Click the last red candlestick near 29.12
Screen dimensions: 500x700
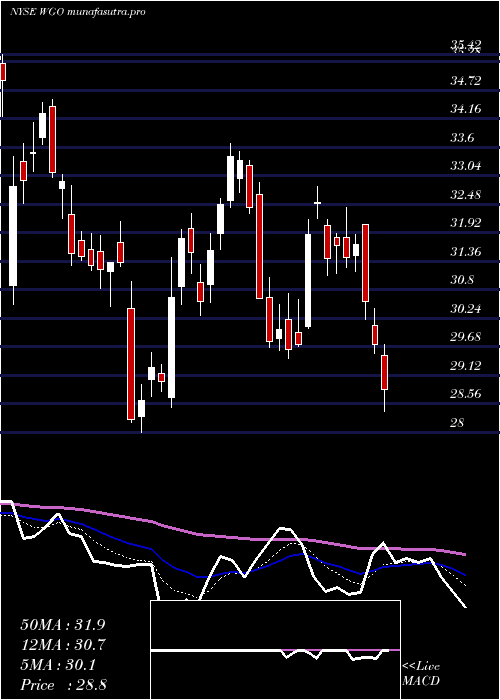pos(384,372)
